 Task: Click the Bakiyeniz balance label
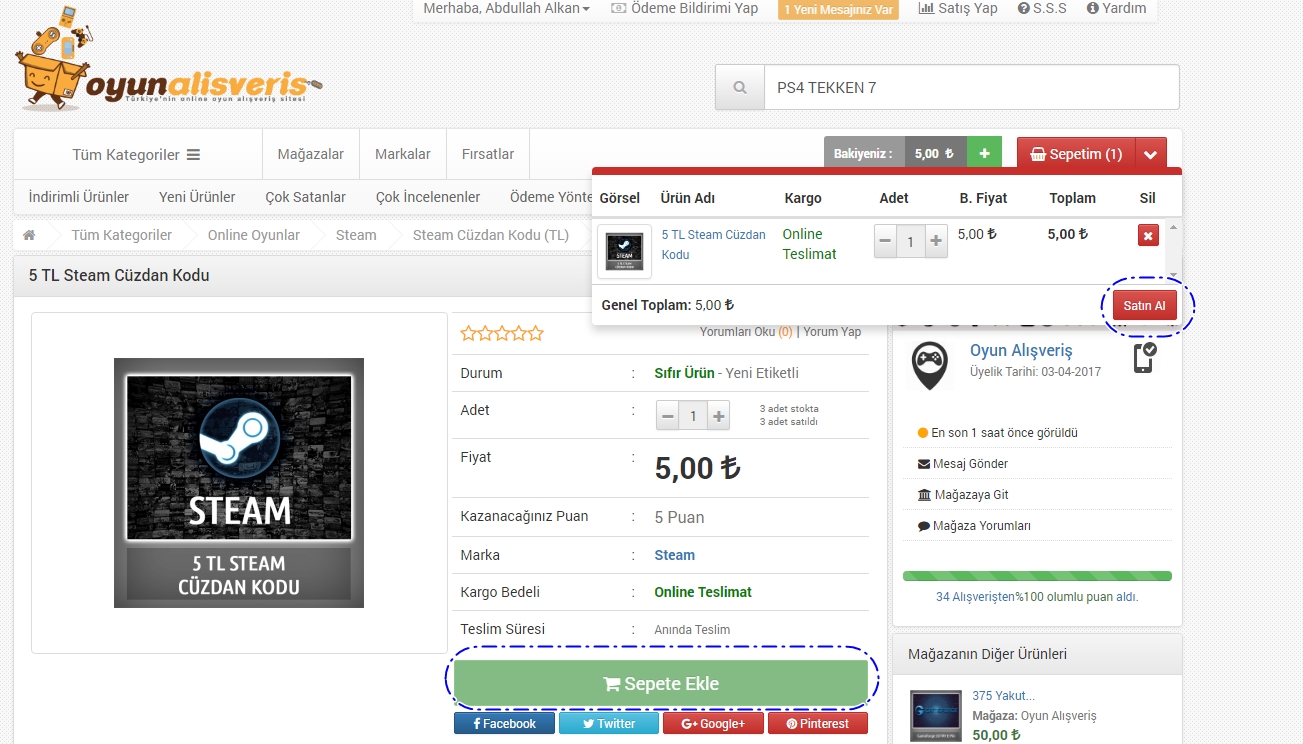coord(864,154)
